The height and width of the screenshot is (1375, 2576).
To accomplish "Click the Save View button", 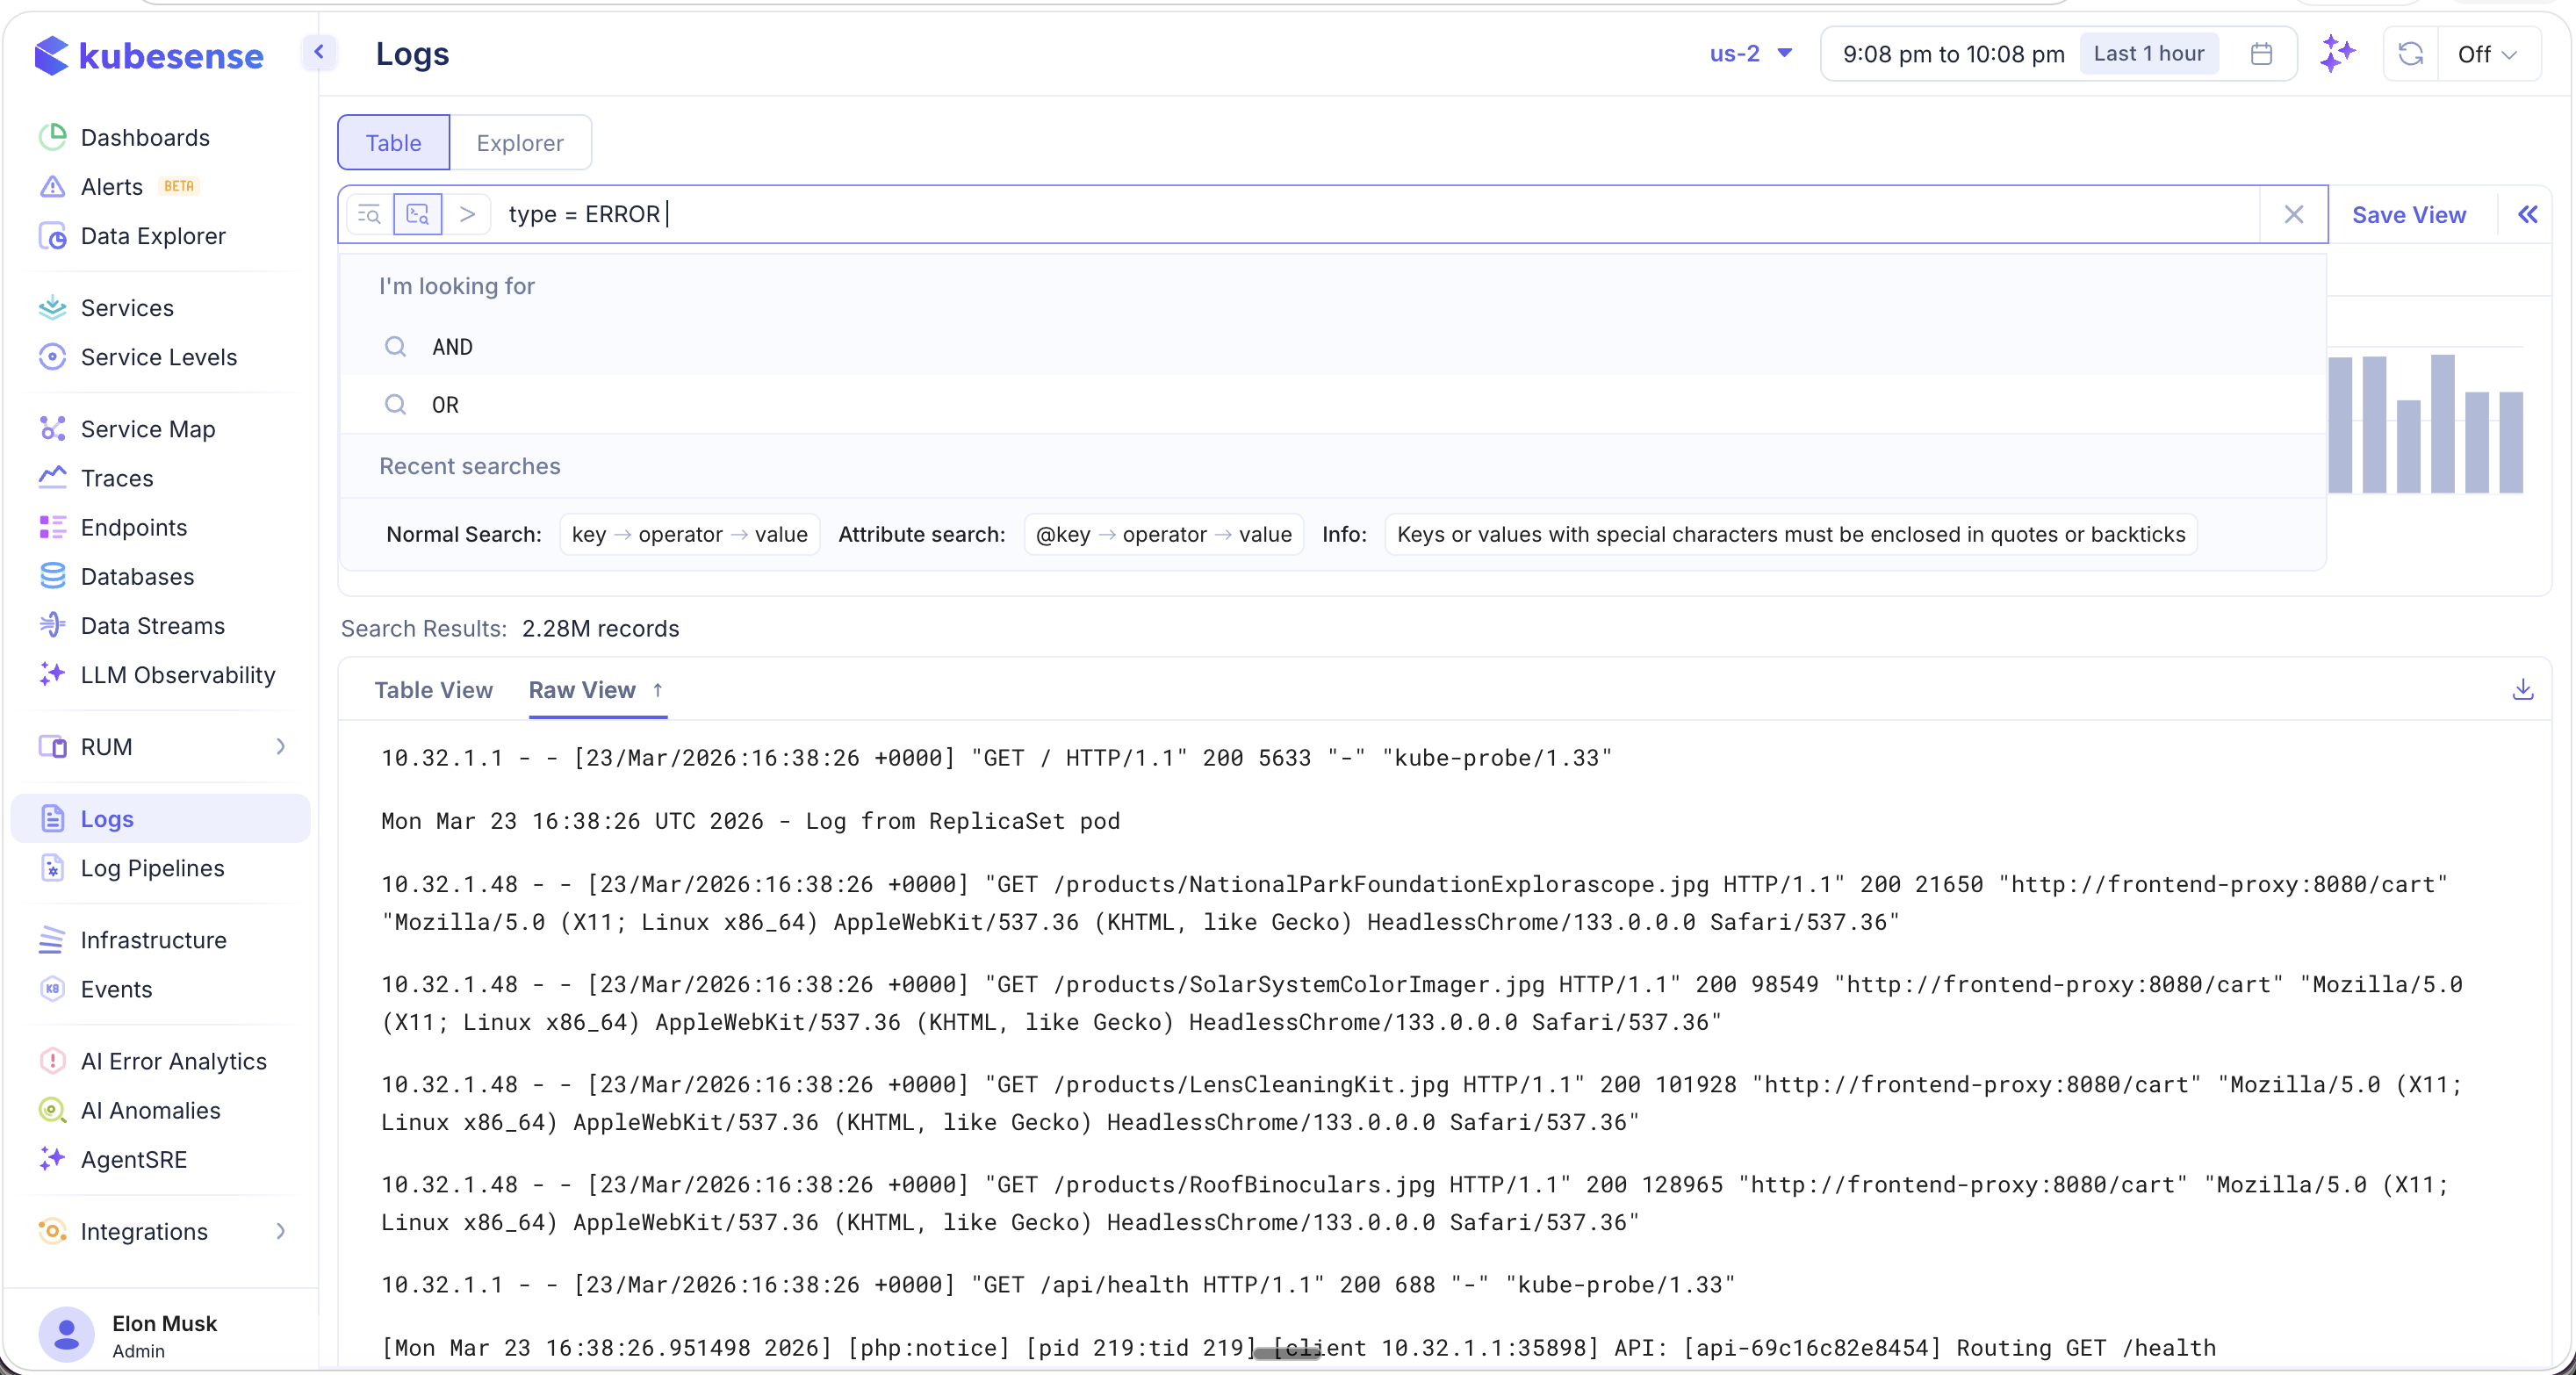I will [x=2408, y=215].
